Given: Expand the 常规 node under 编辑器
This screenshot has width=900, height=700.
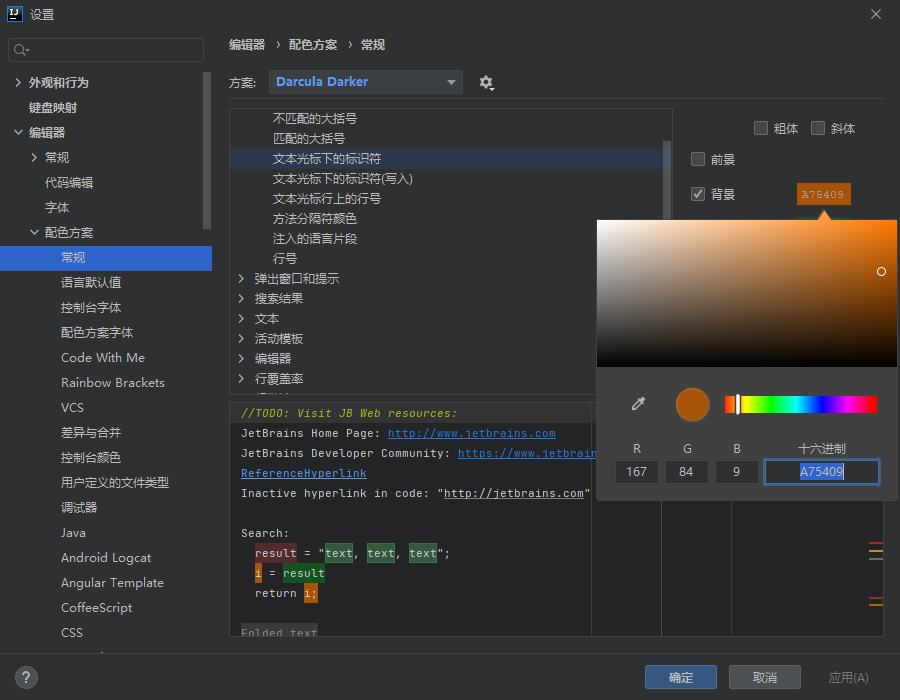Looking at the screenshot, I should tap(34, 157).
